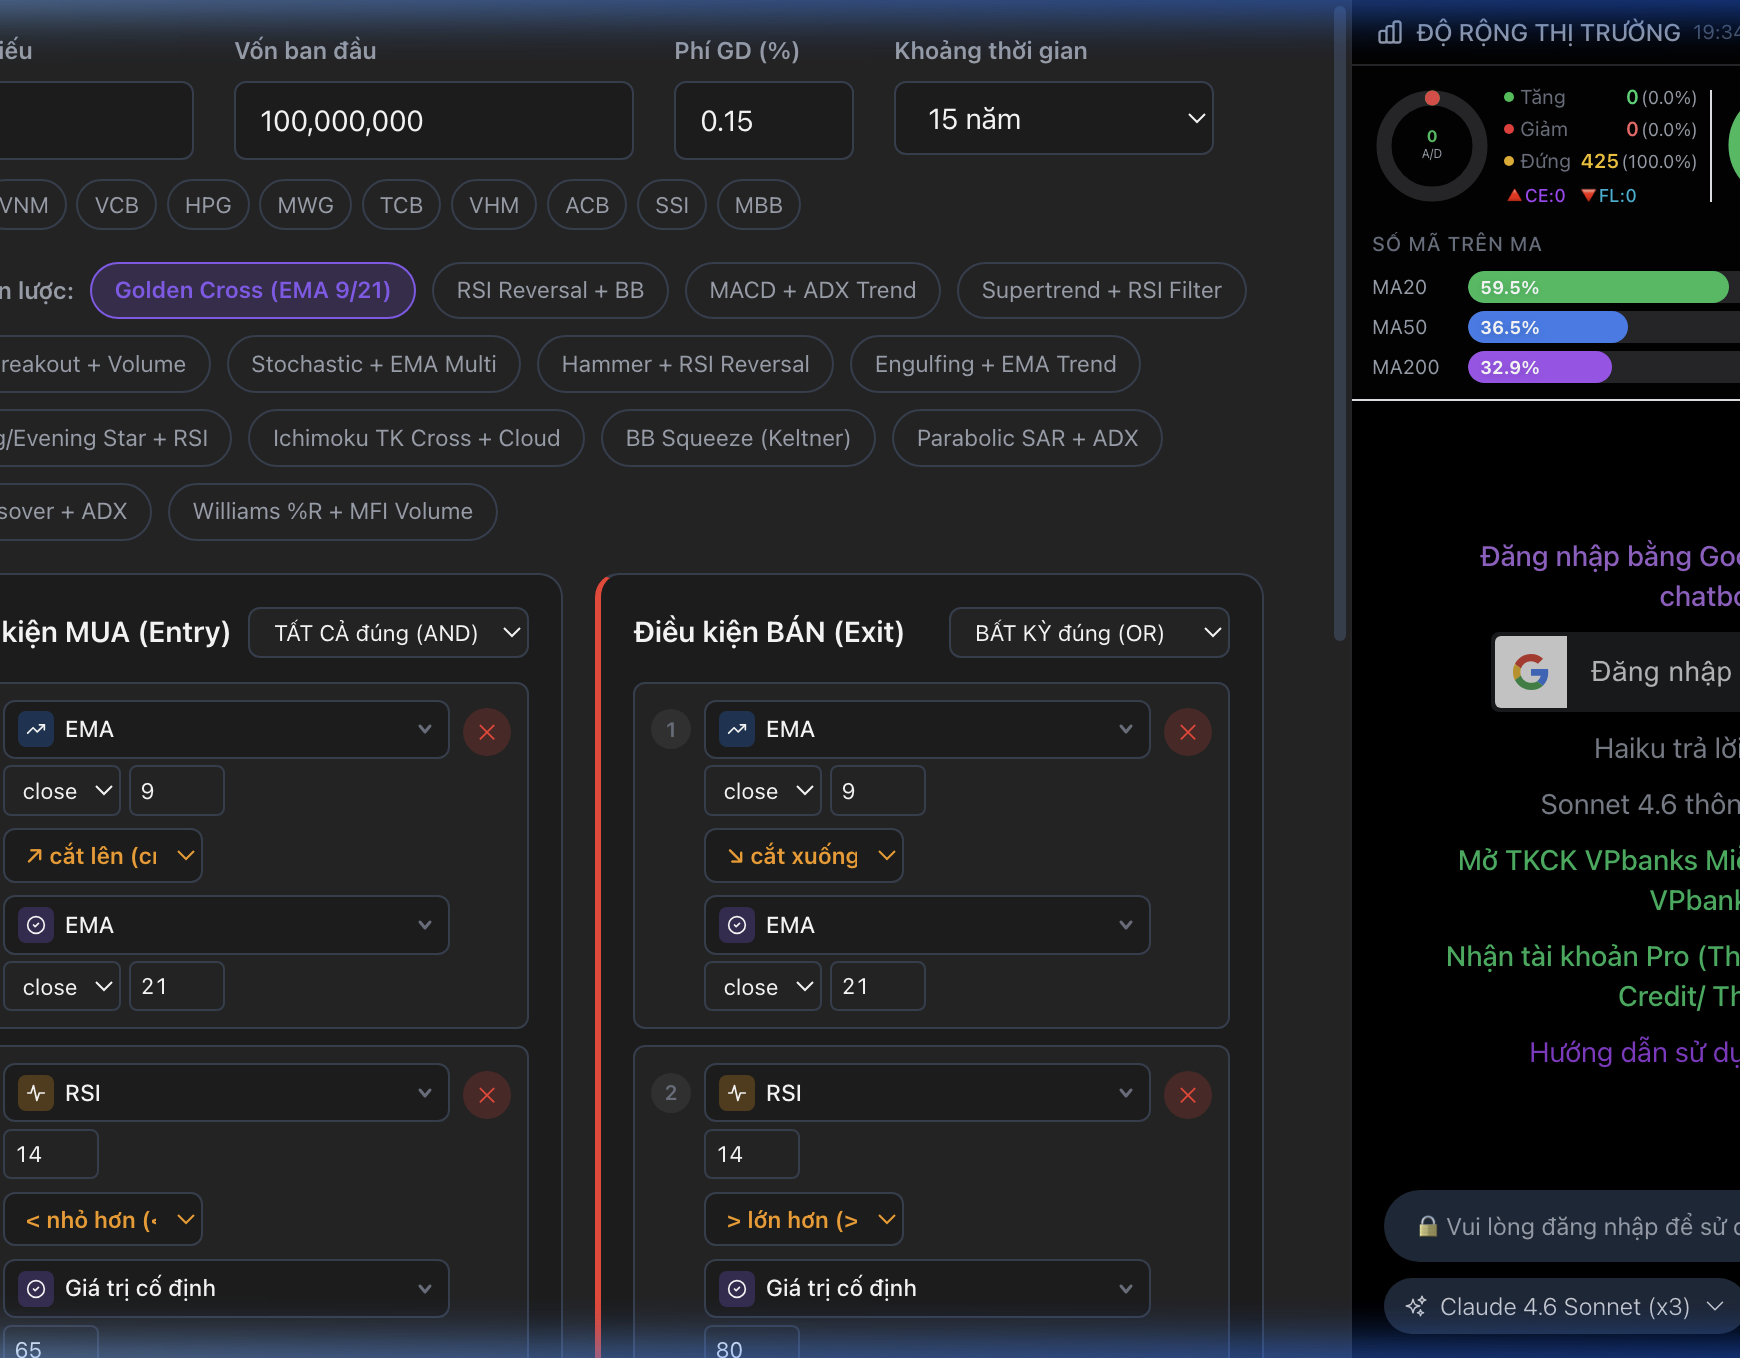Image resolution: width=1740 pixels, height=1358 pixels.
Task: Open exit close source dropdown beside 21
Action: pos(763,986)
